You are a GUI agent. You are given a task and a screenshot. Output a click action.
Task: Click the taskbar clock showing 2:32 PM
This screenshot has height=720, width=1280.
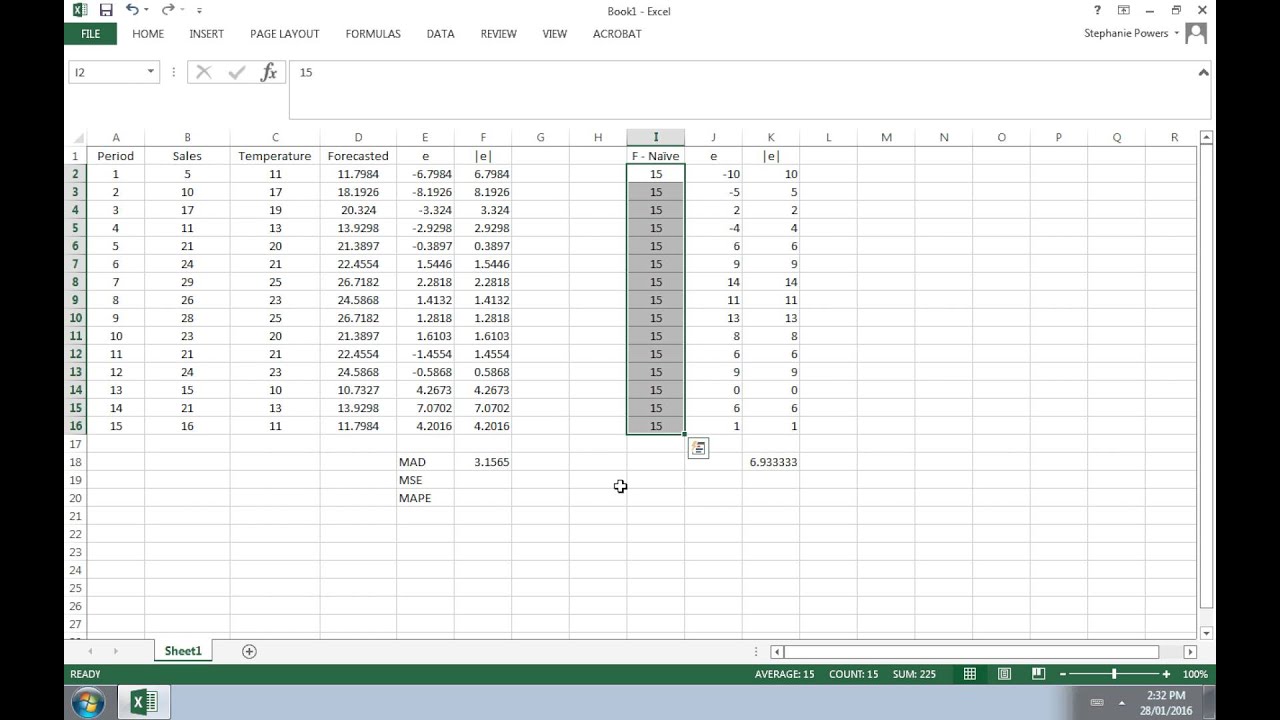pos(1166,695)
